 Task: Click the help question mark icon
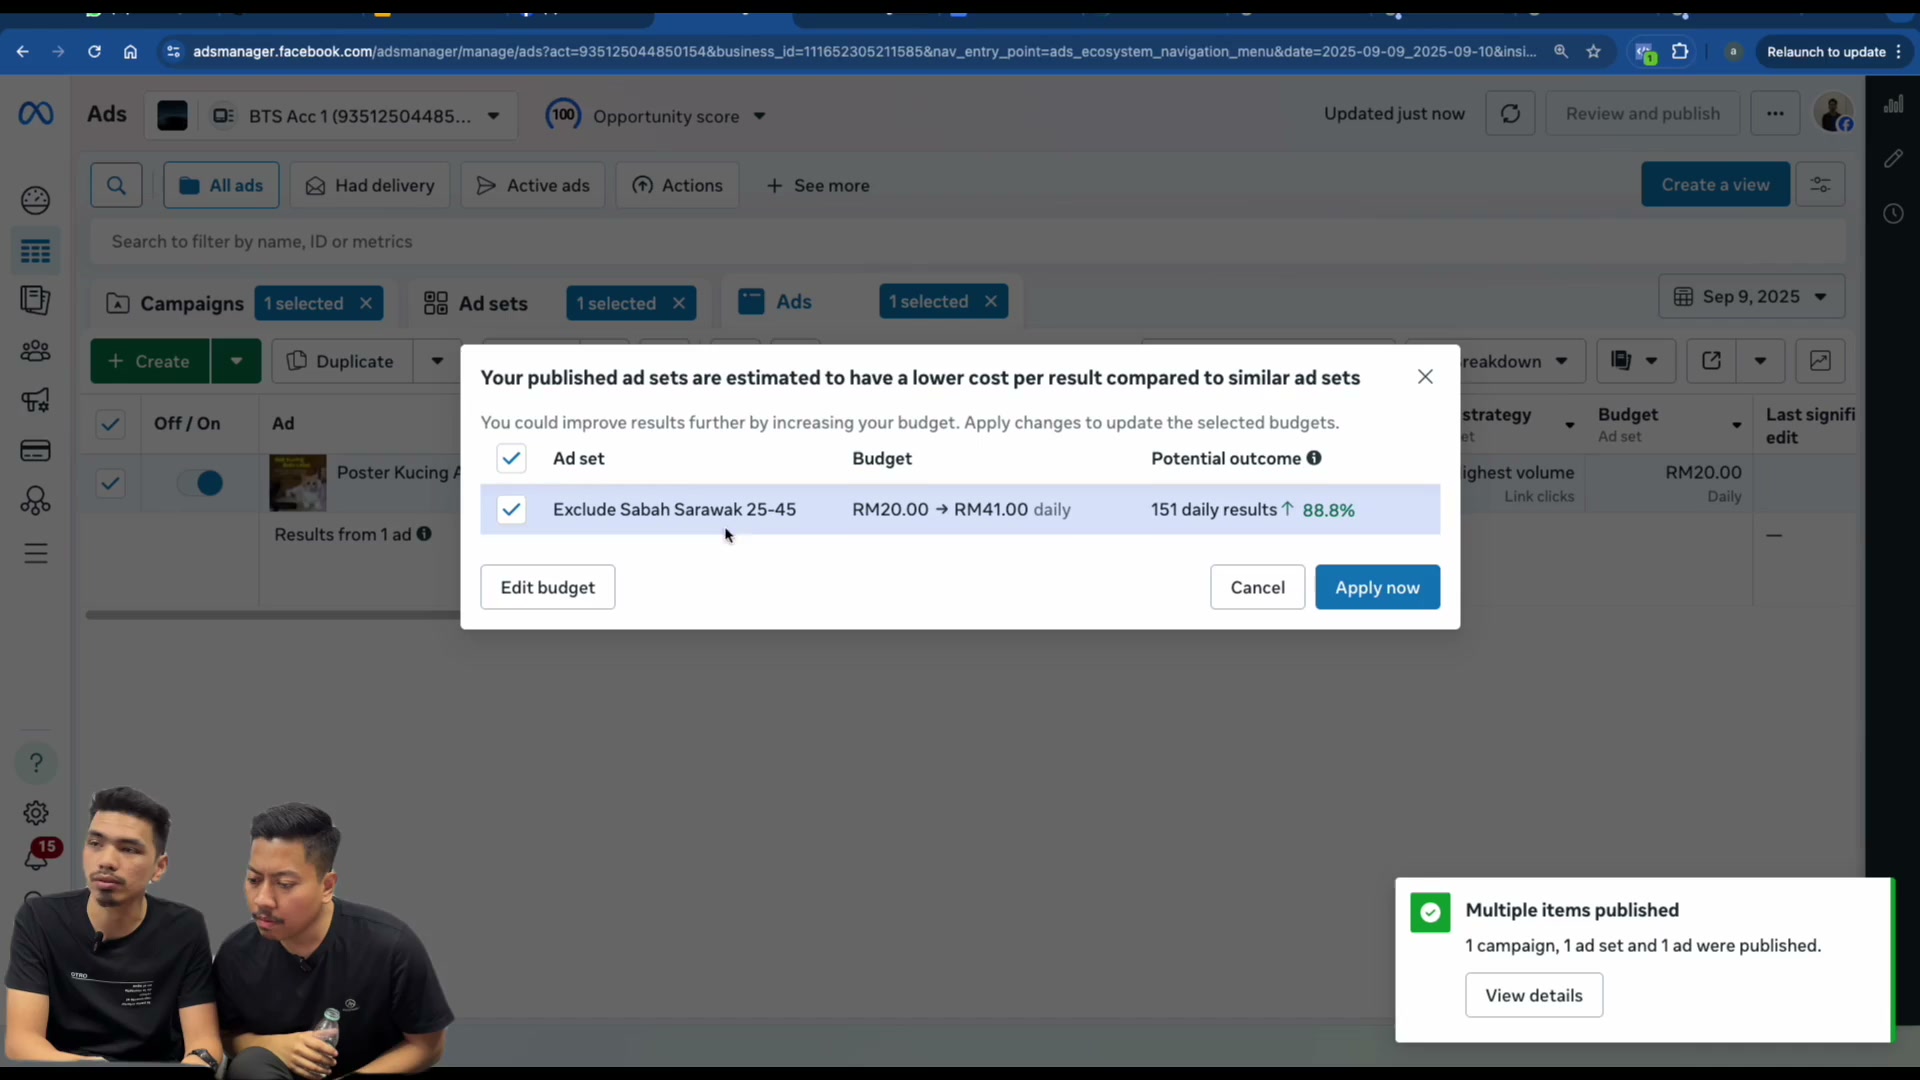coord(36,763)
